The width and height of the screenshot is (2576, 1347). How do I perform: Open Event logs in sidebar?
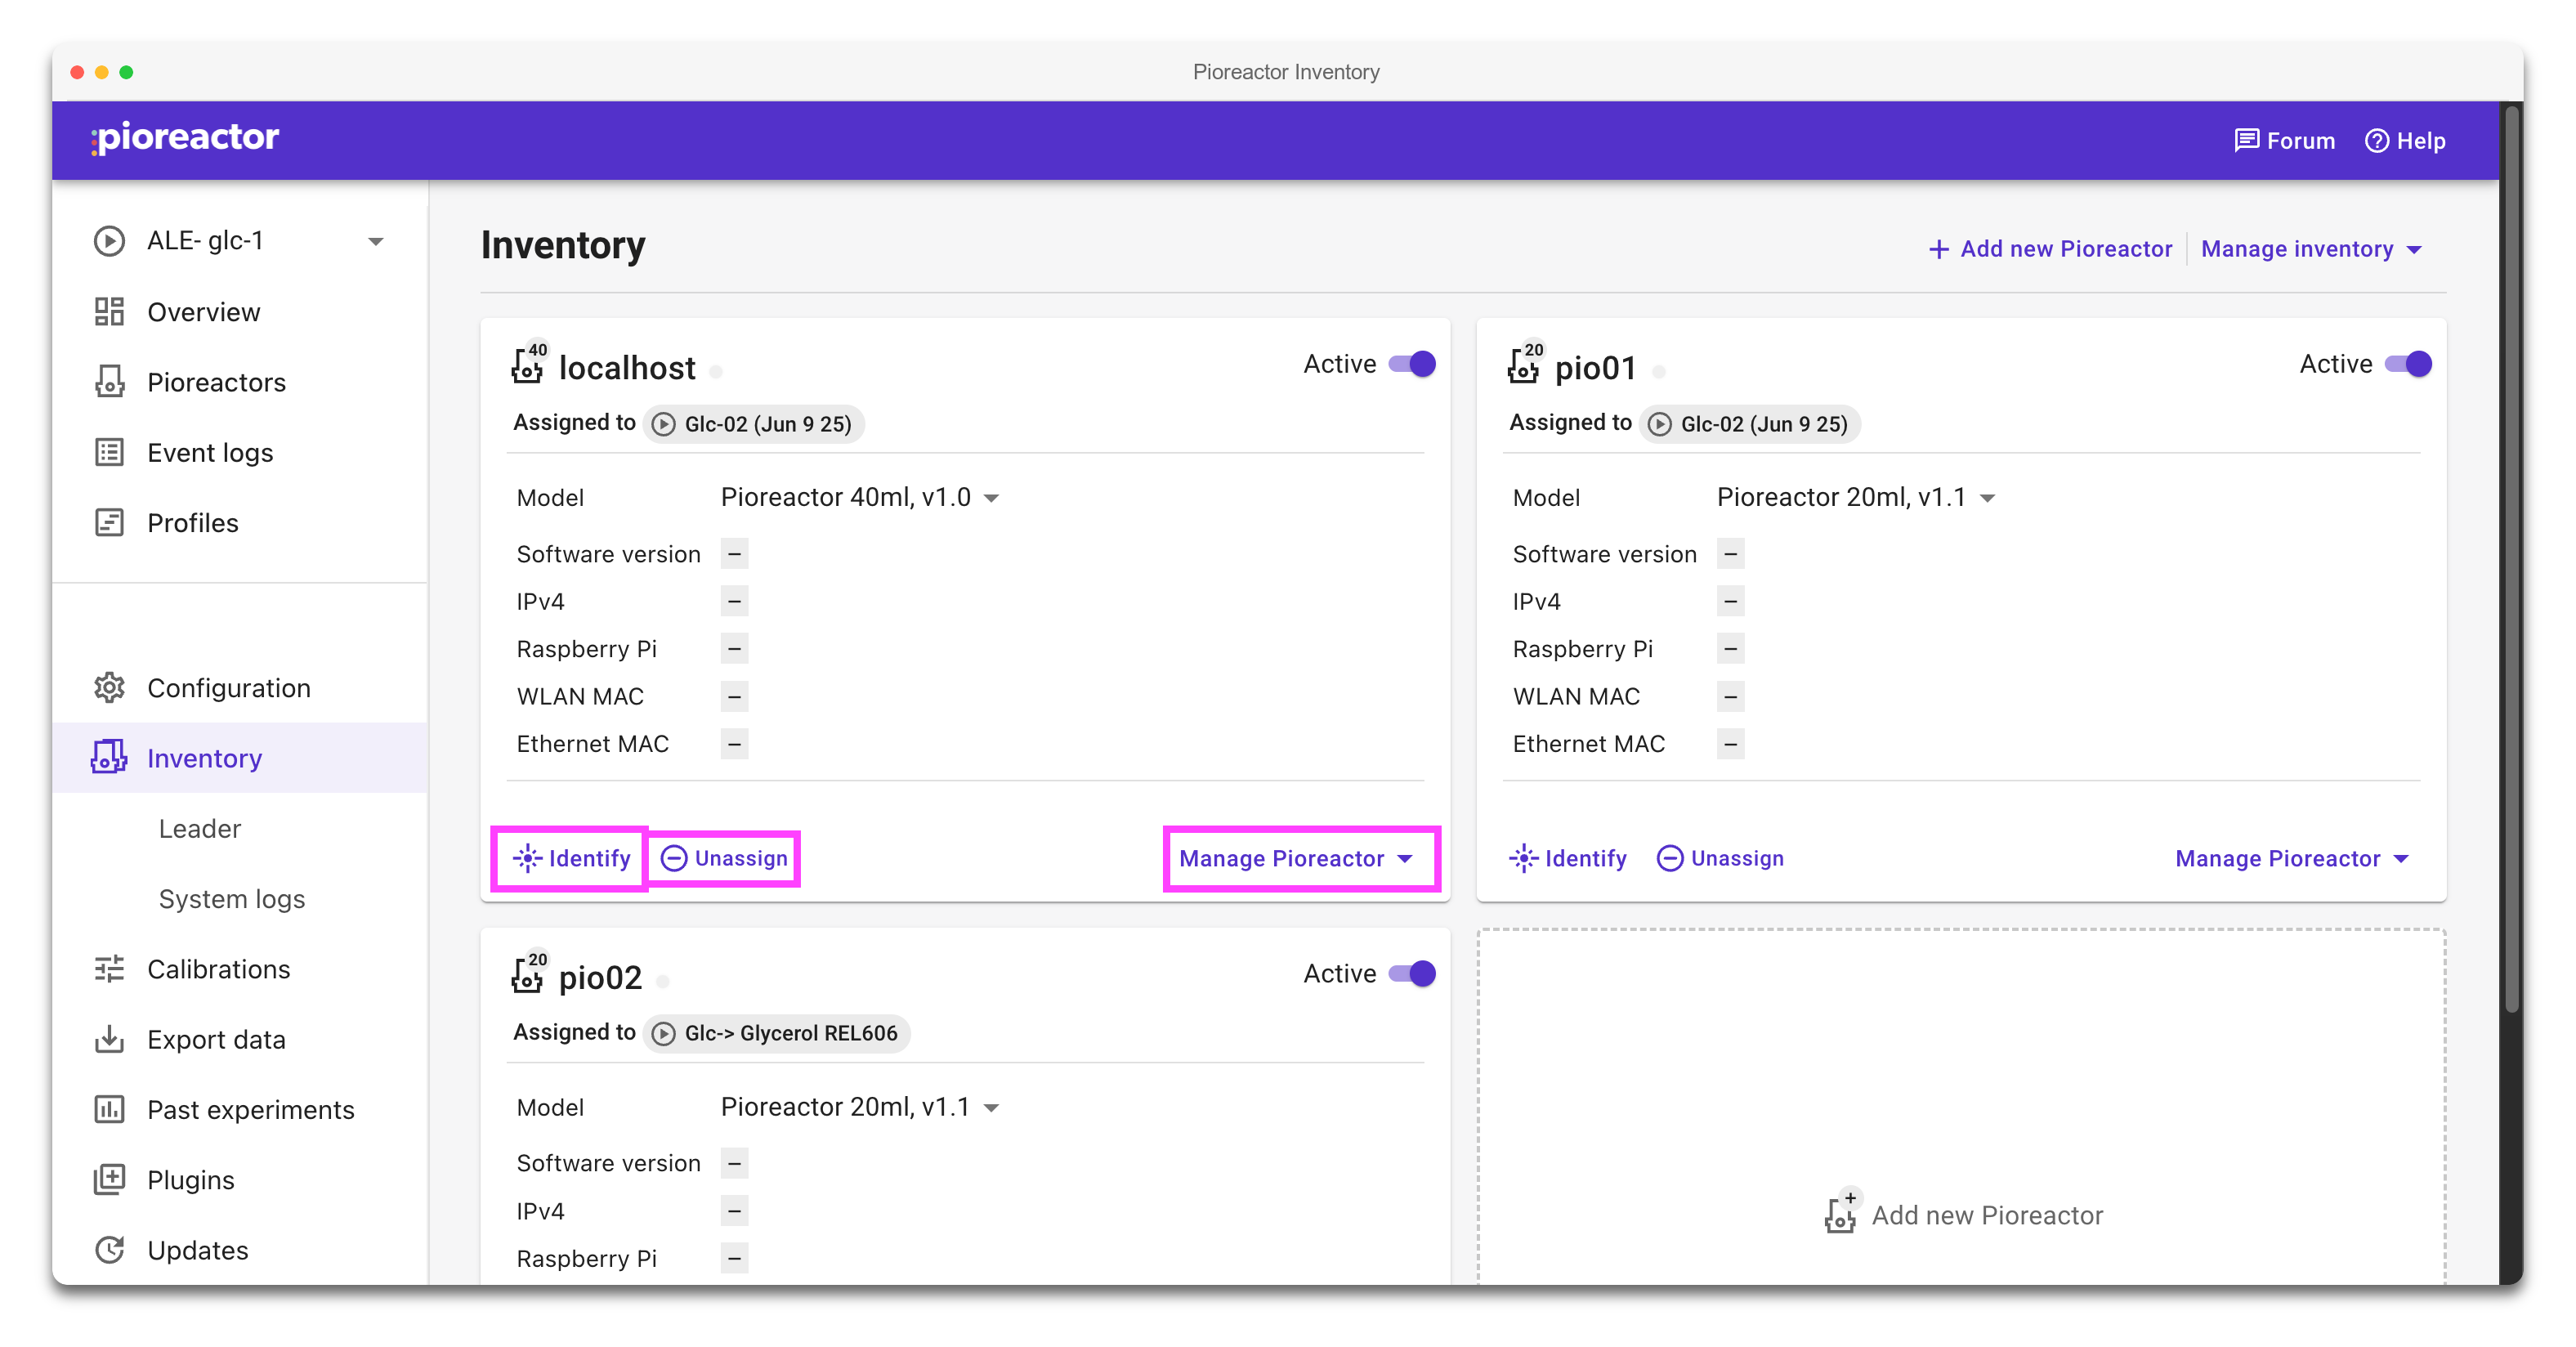pos(210,453)
